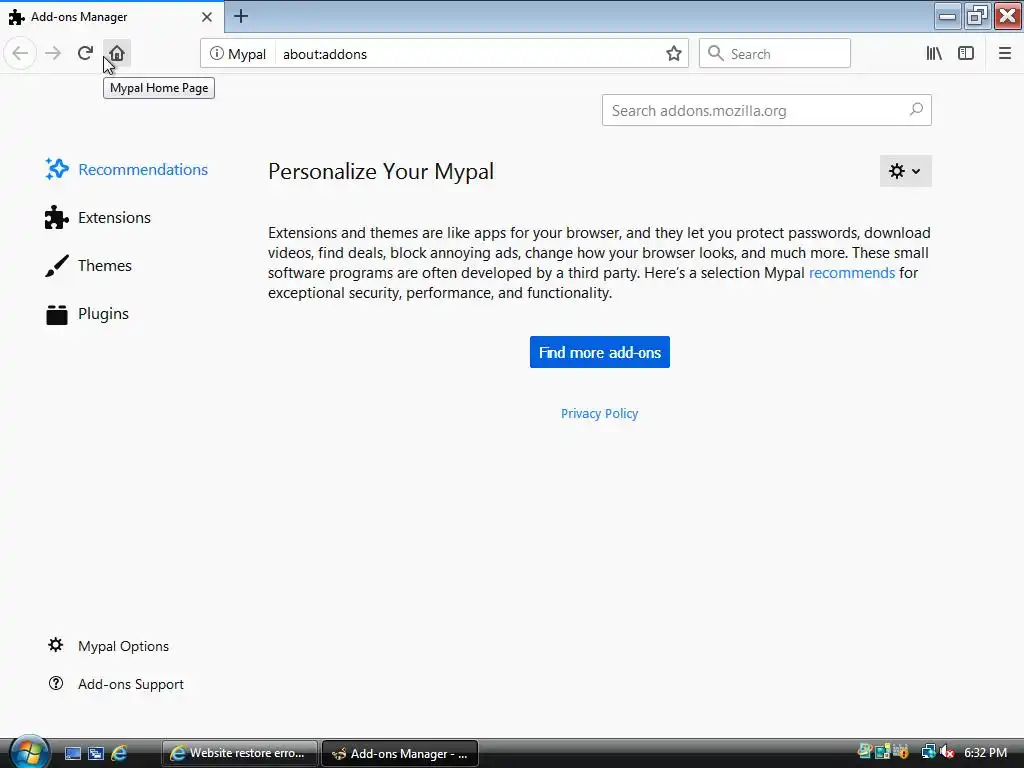
Task: Open Mypal Options
Action: click(x=108, y=646)
